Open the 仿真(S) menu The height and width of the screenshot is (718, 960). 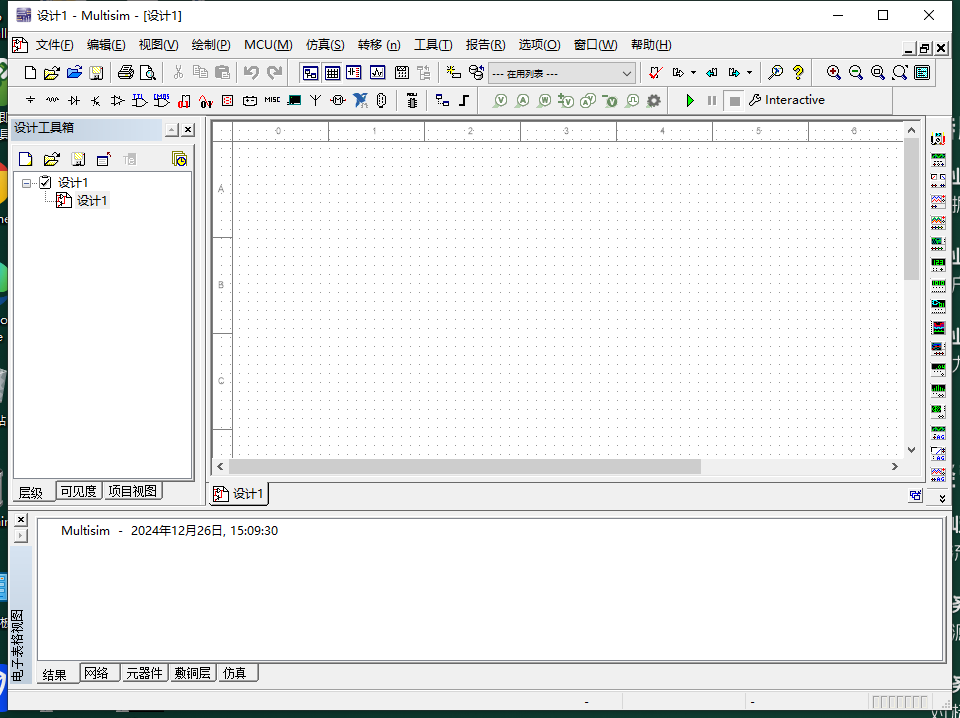point(325,45)
